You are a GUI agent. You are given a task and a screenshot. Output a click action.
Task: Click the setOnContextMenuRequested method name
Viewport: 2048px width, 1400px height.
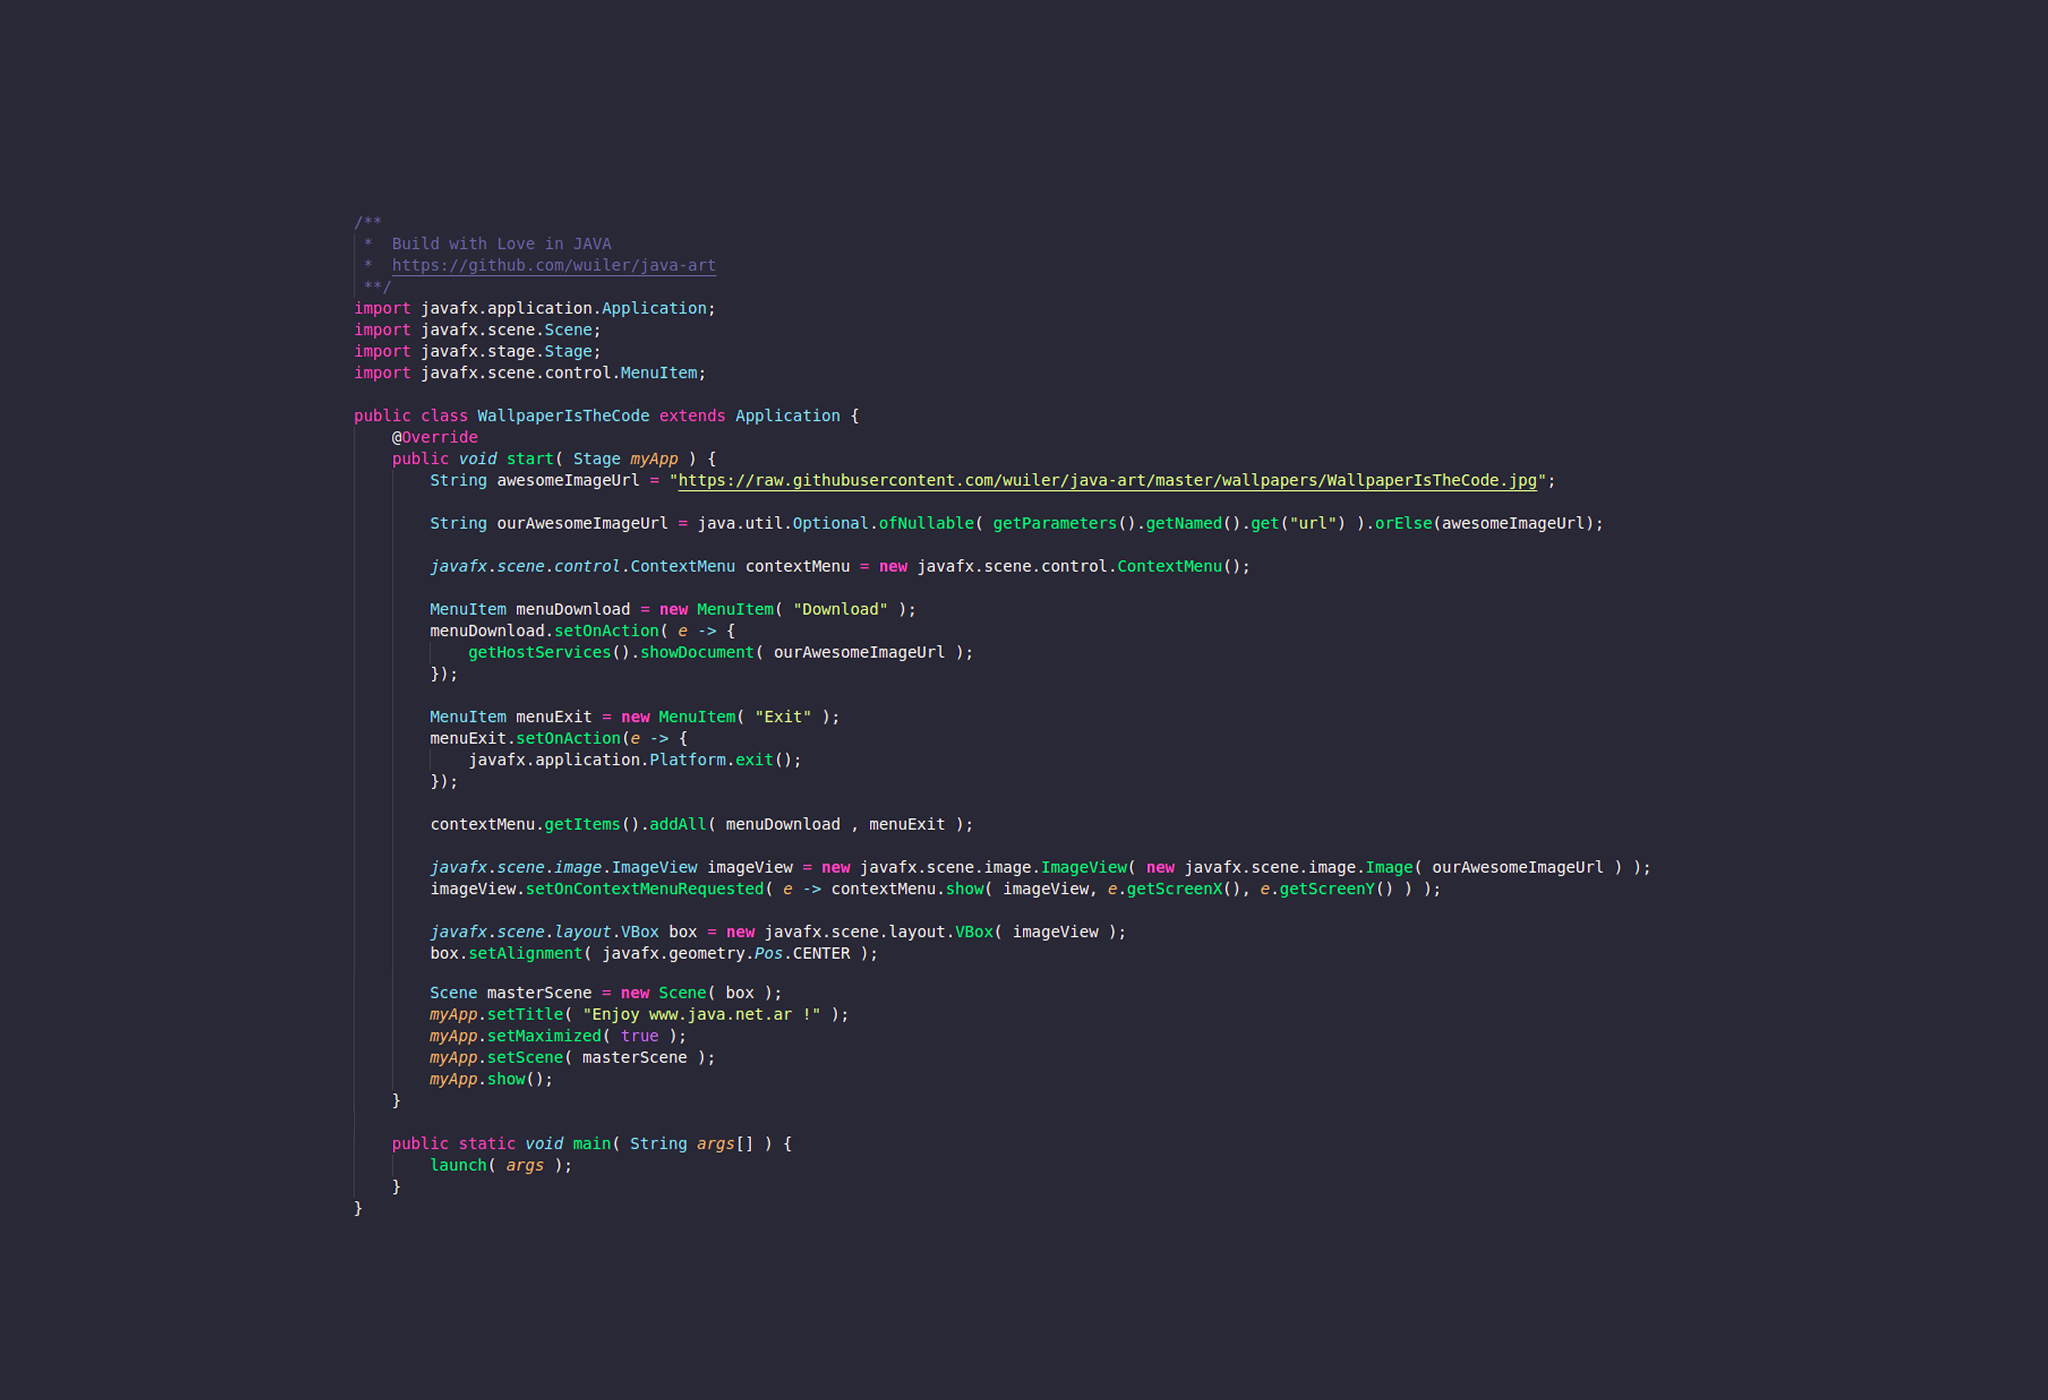pyautogui.click(x=645, y=889)
